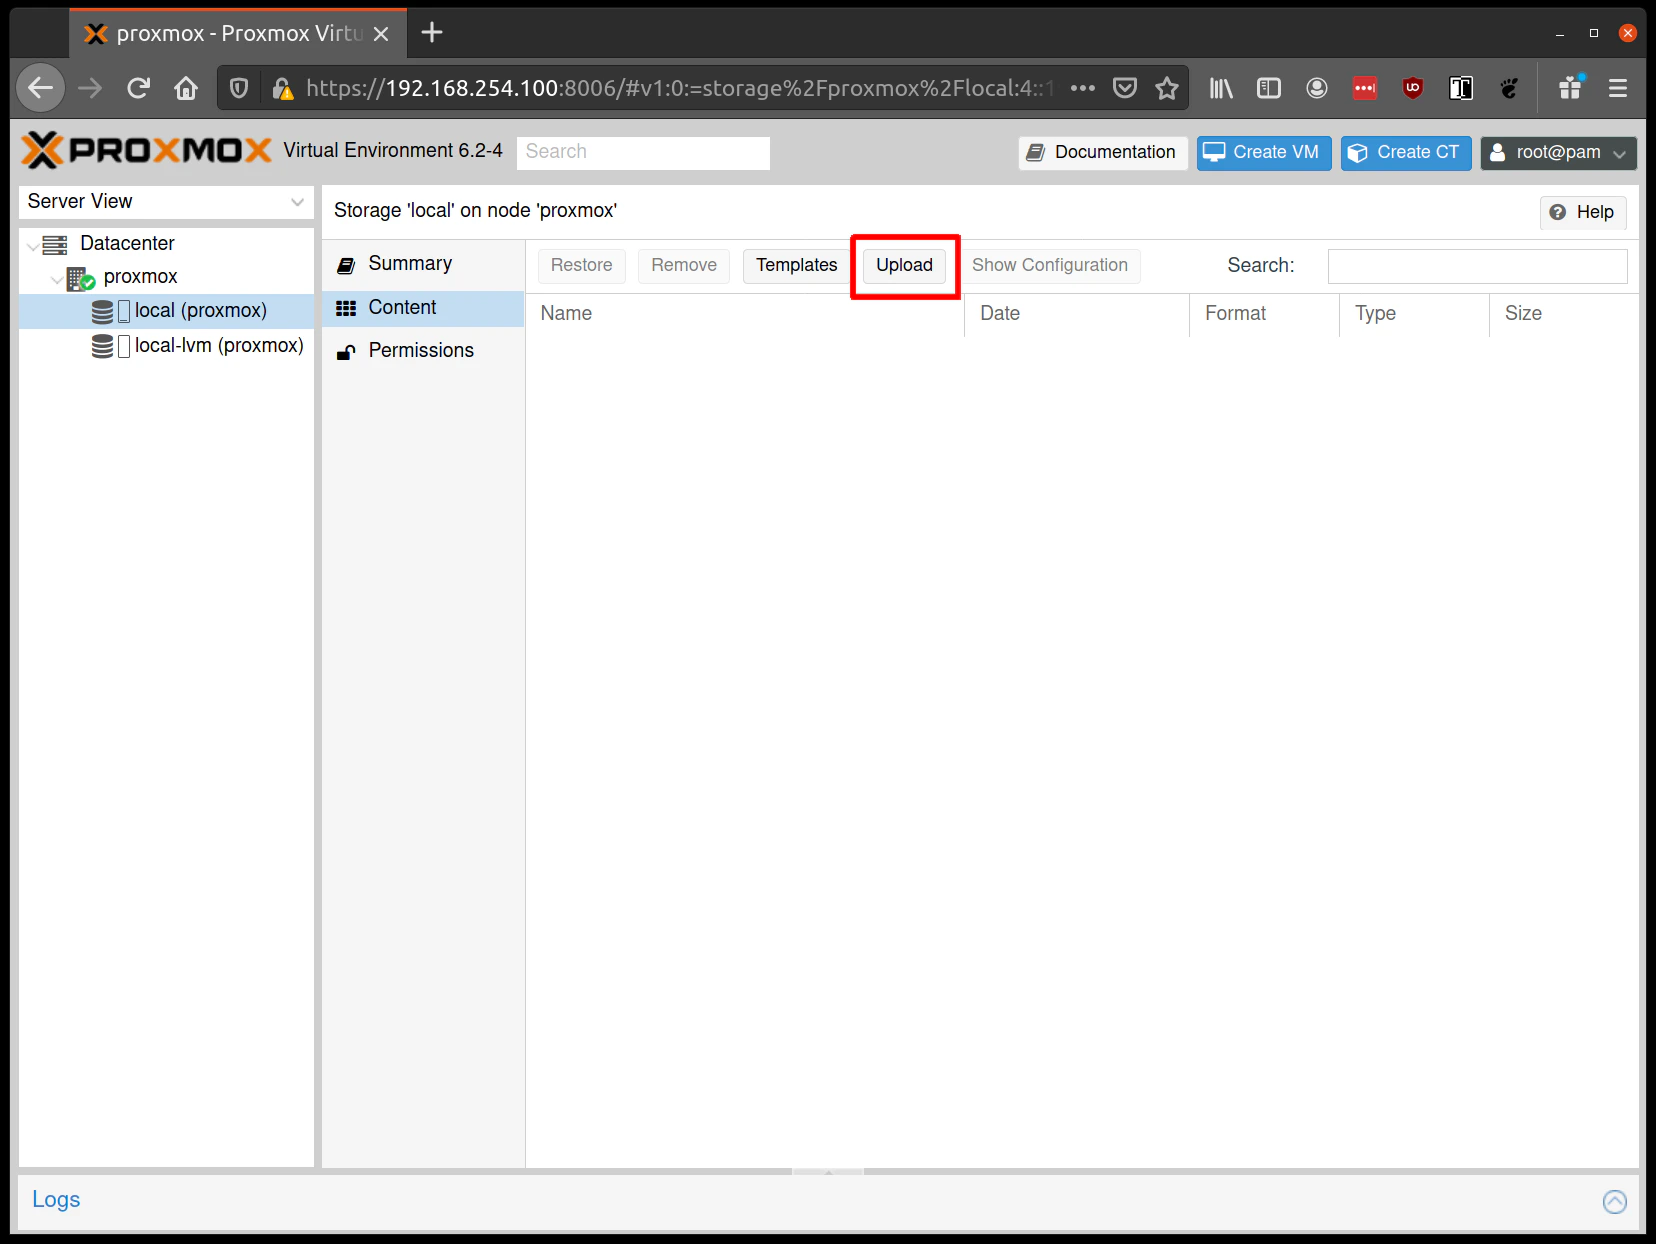Open the GNOME footprint extension icon
The width and height of the screenshot is (1656, 1244).
pos(1509,88)
